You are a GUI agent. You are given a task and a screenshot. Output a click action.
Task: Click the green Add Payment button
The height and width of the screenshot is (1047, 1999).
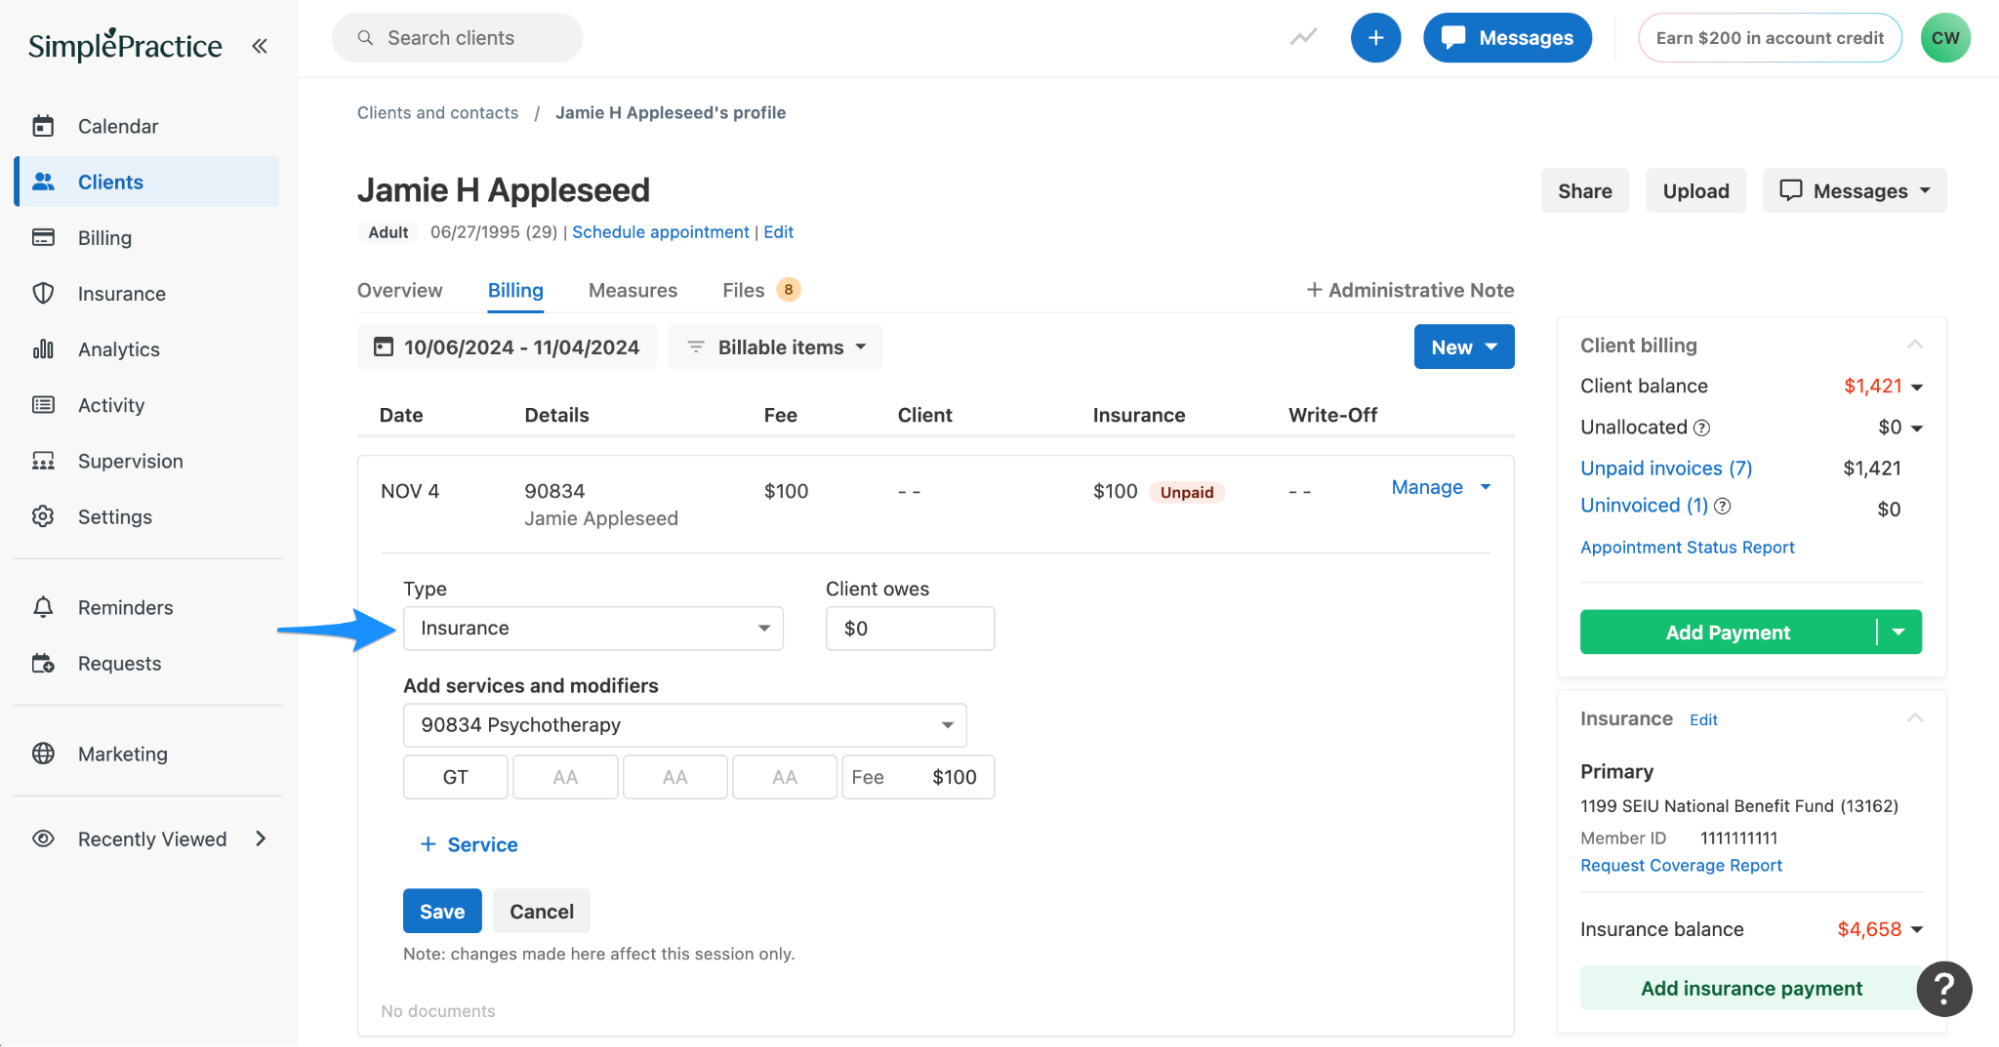(1727, 632)
